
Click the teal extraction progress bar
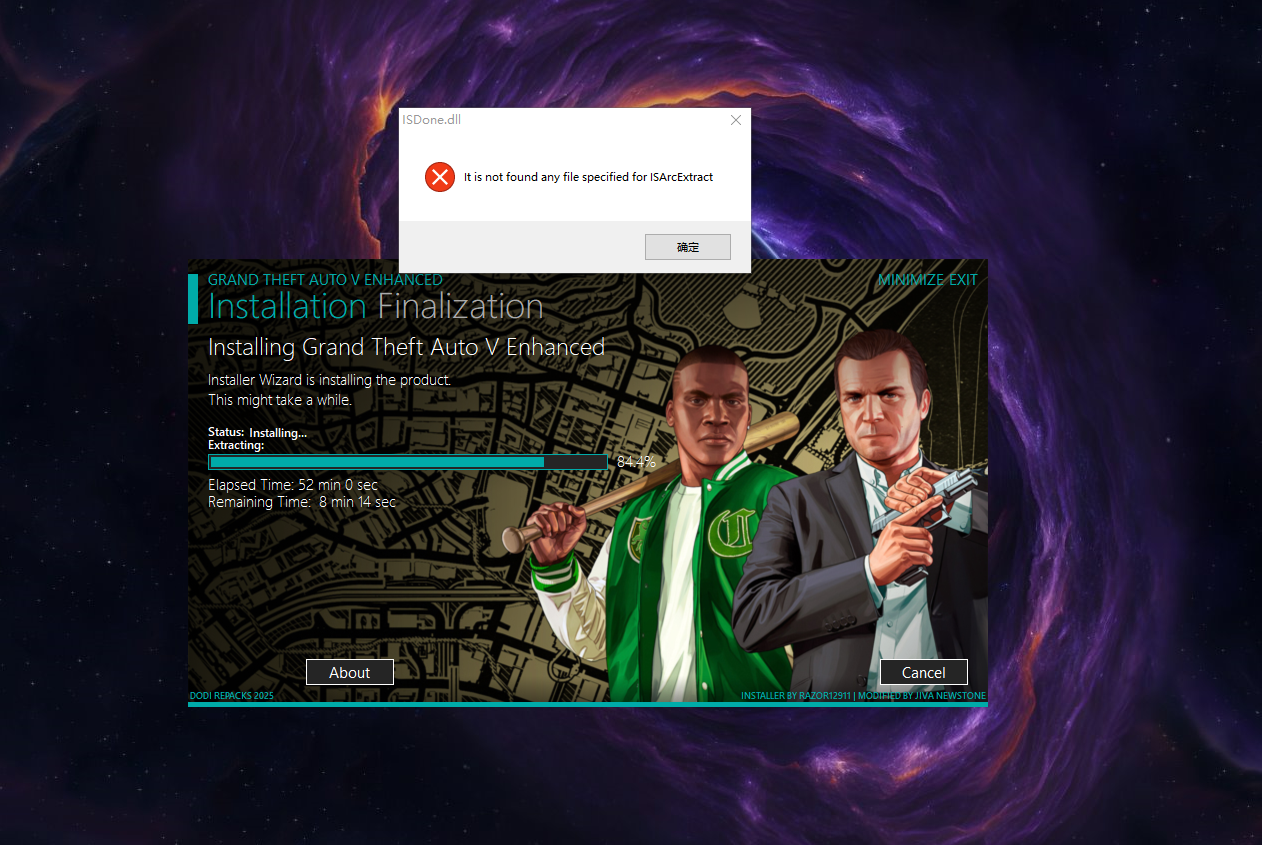(407, 462)
